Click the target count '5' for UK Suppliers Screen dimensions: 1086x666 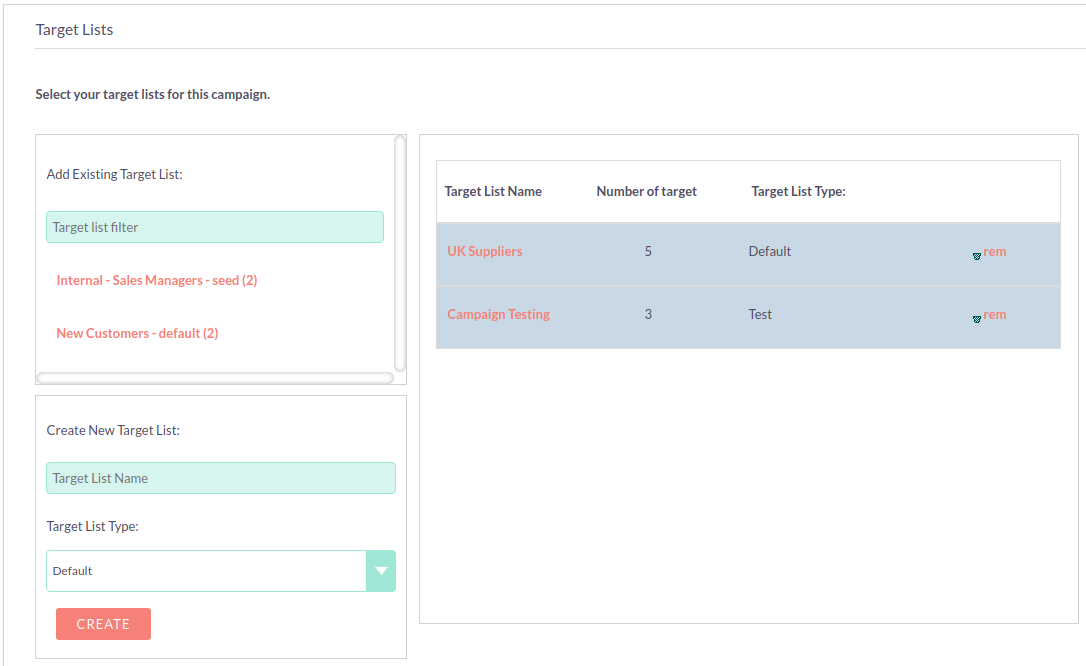(x=648, y=252)
